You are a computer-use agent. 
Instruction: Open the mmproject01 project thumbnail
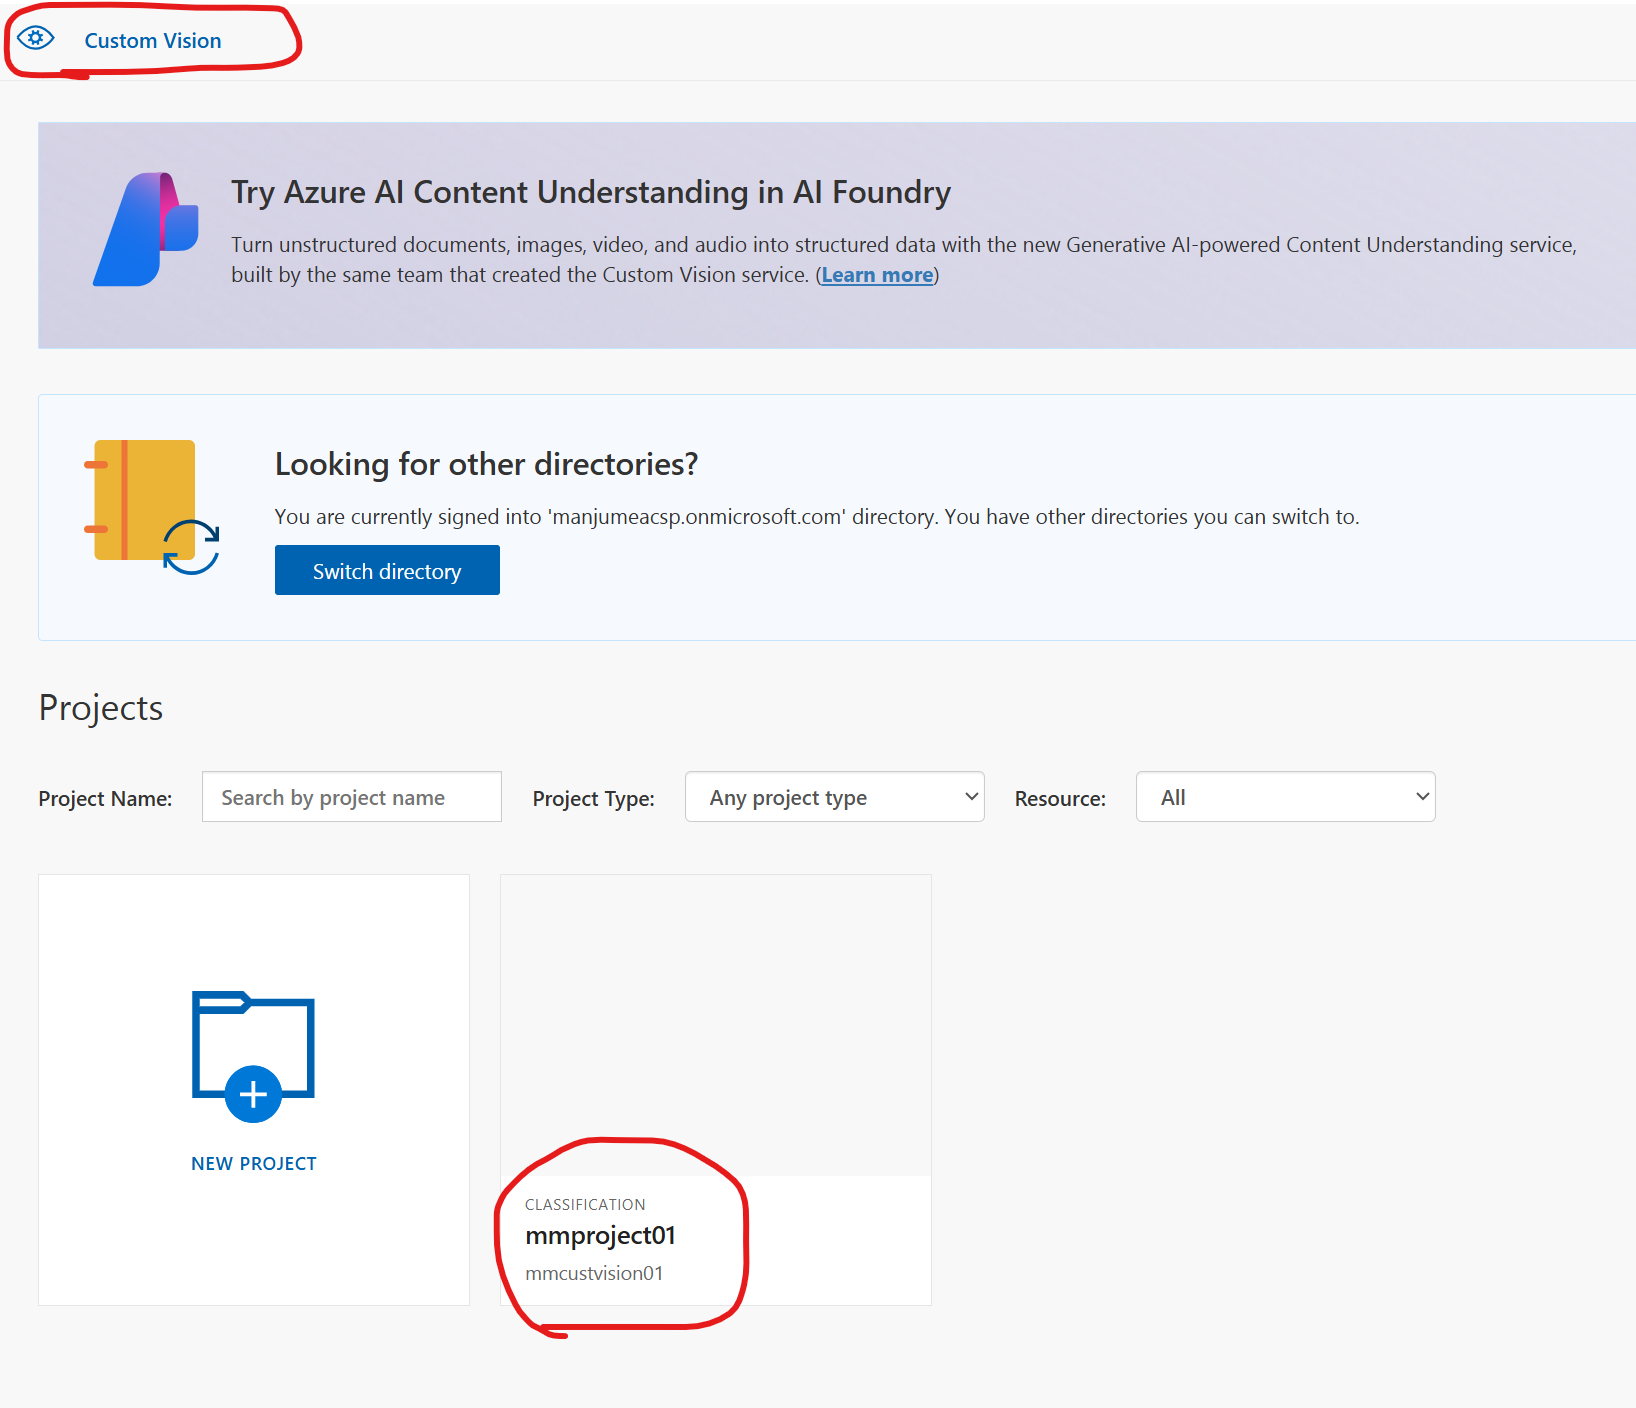[716, 1025]
